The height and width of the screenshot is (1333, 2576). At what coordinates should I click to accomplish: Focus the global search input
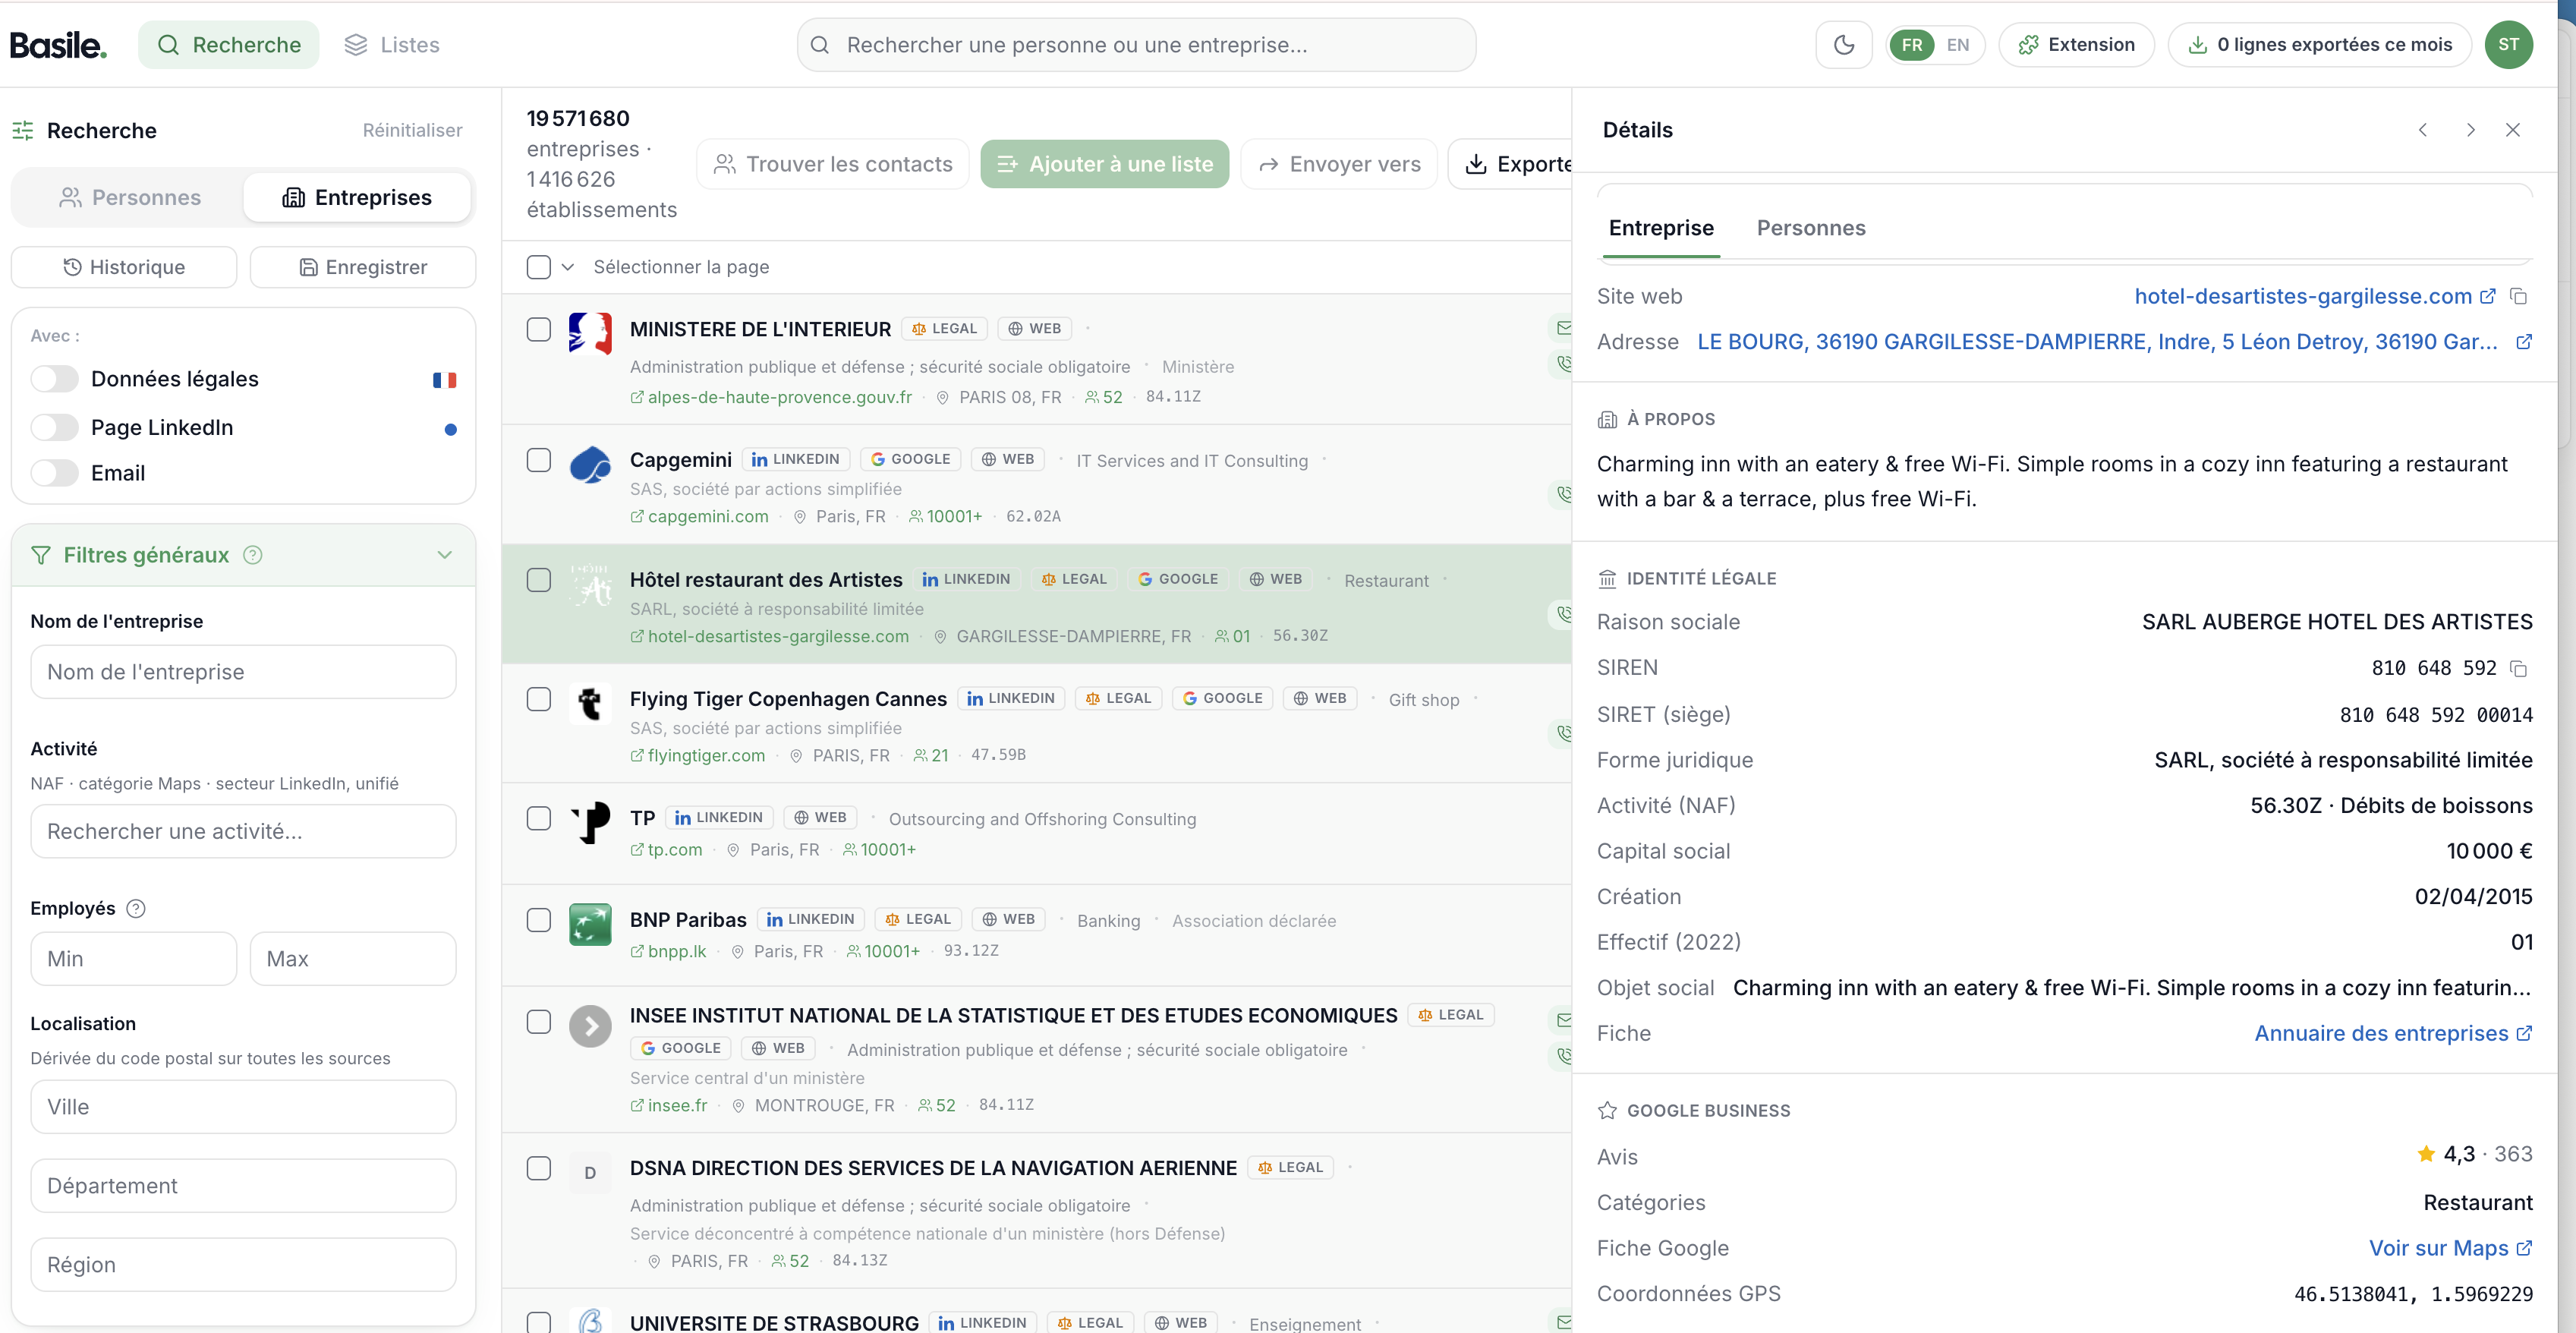coord(1136,45)
